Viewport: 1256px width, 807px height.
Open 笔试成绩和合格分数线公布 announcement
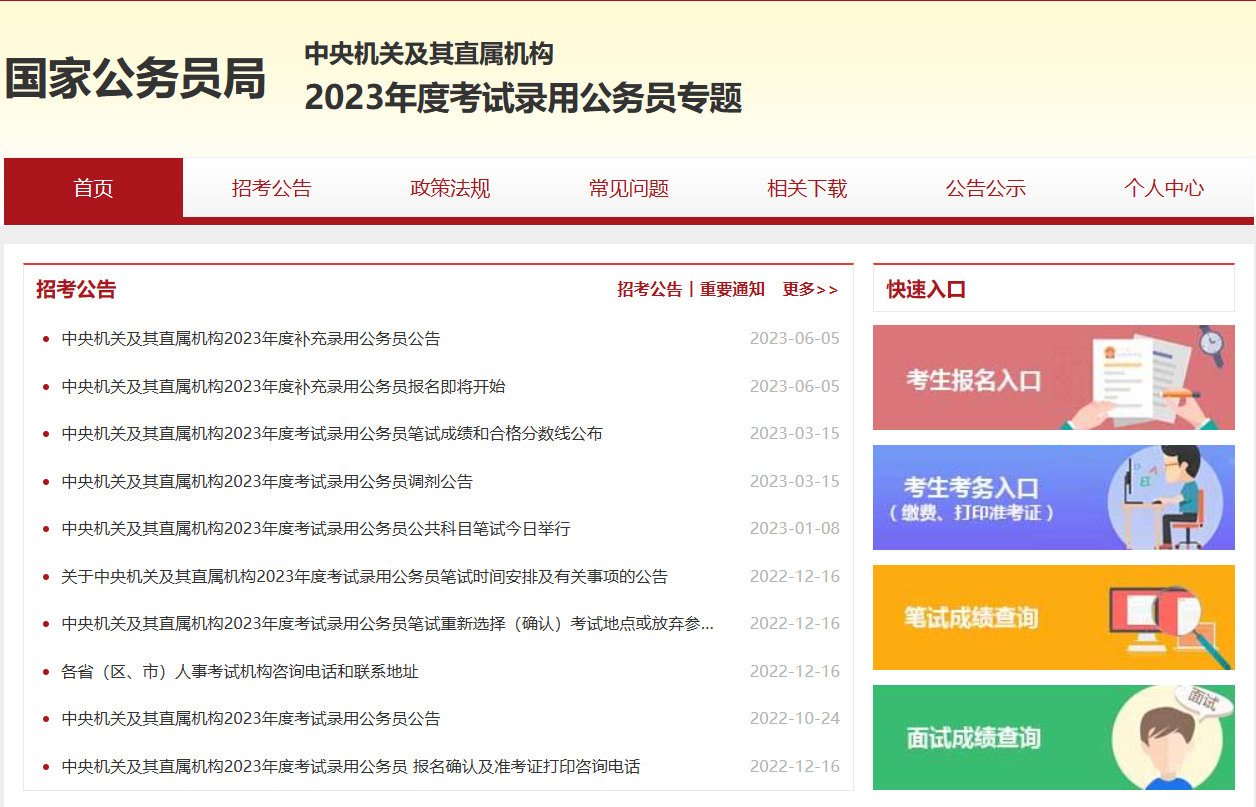pyautogui.click(x=332, y=433)
